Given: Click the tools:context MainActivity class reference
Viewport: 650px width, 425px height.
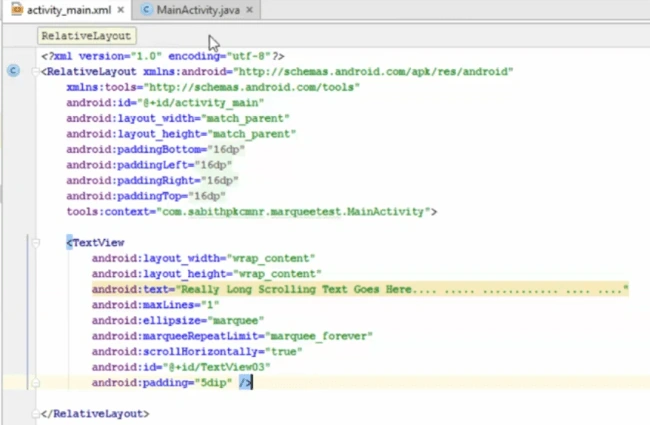Looking at the screenshot, I should pos(386,212).
